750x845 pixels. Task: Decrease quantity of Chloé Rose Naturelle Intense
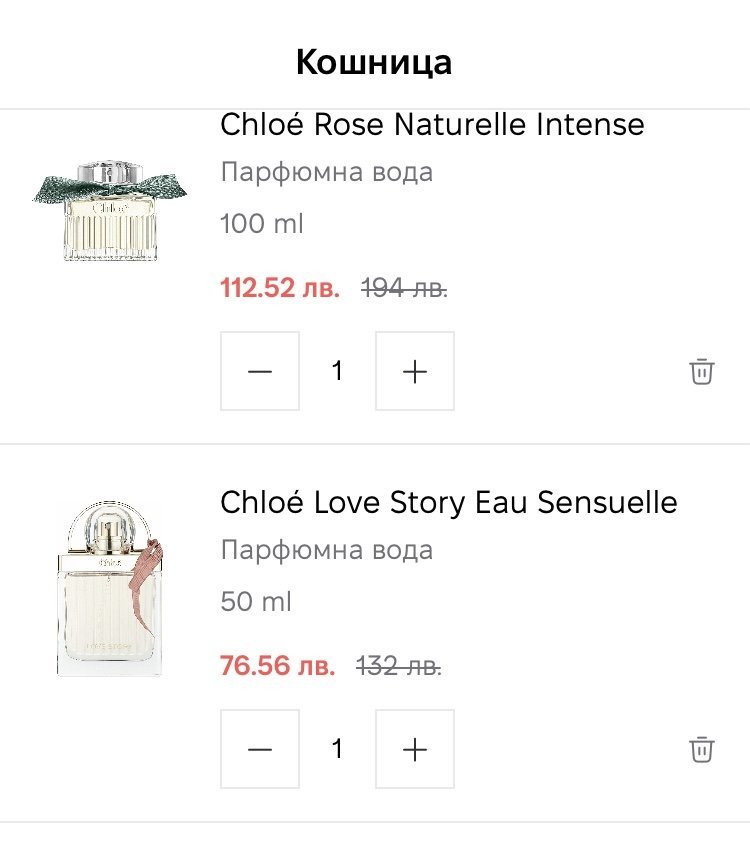pyautogui.click(x=260, y=371)
